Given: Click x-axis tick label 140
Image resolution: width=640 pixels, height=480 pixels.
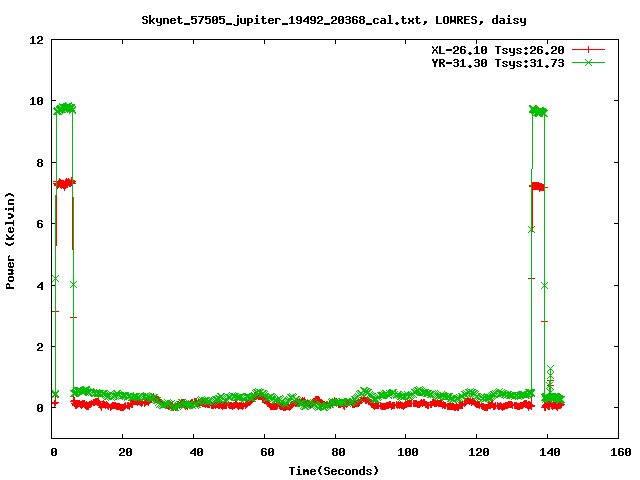Looking at the screenshot, I should 550,452.
